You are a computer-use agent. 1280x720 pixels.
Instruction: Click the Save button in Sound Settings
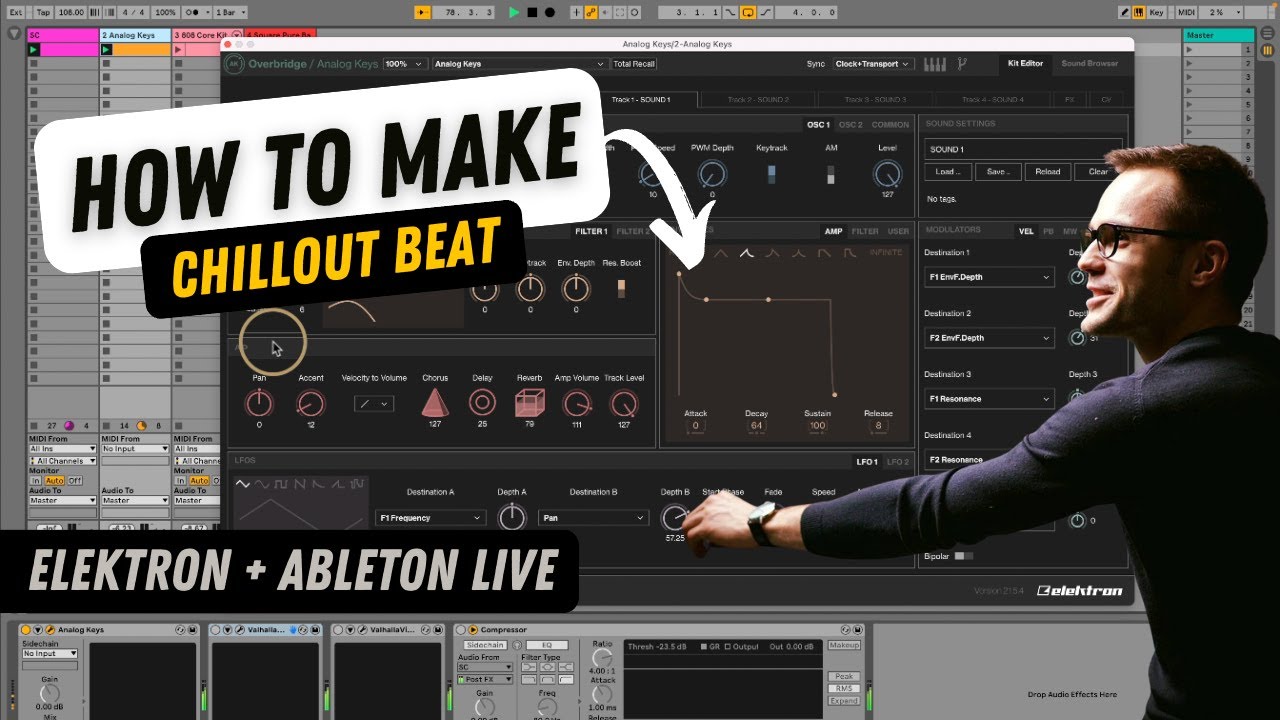click(x=997, y=172)
